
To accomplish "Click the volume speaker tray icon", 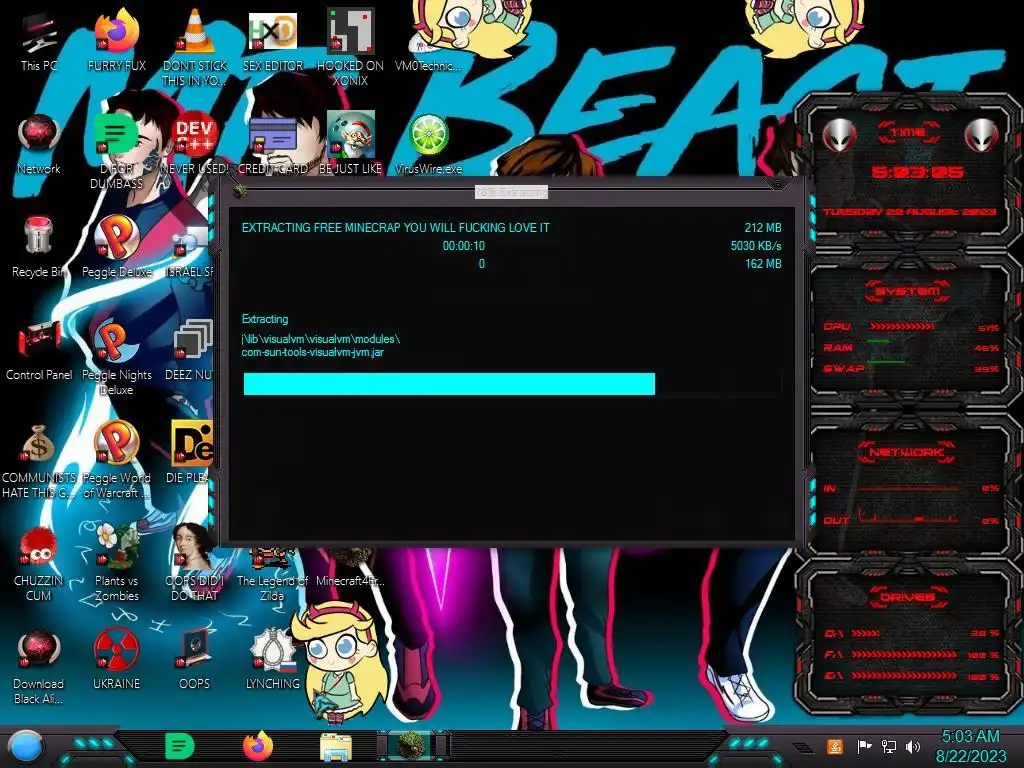I will tap(913, 747).
